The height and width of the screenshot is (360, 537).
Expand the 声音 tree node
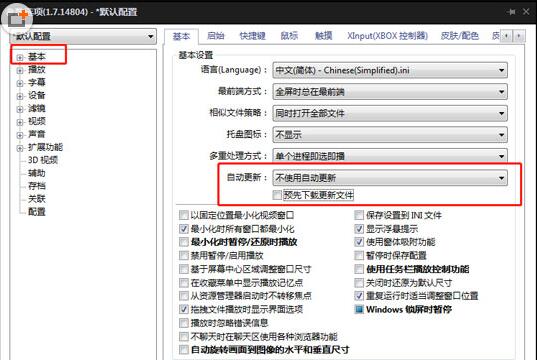tap(20, 135)
